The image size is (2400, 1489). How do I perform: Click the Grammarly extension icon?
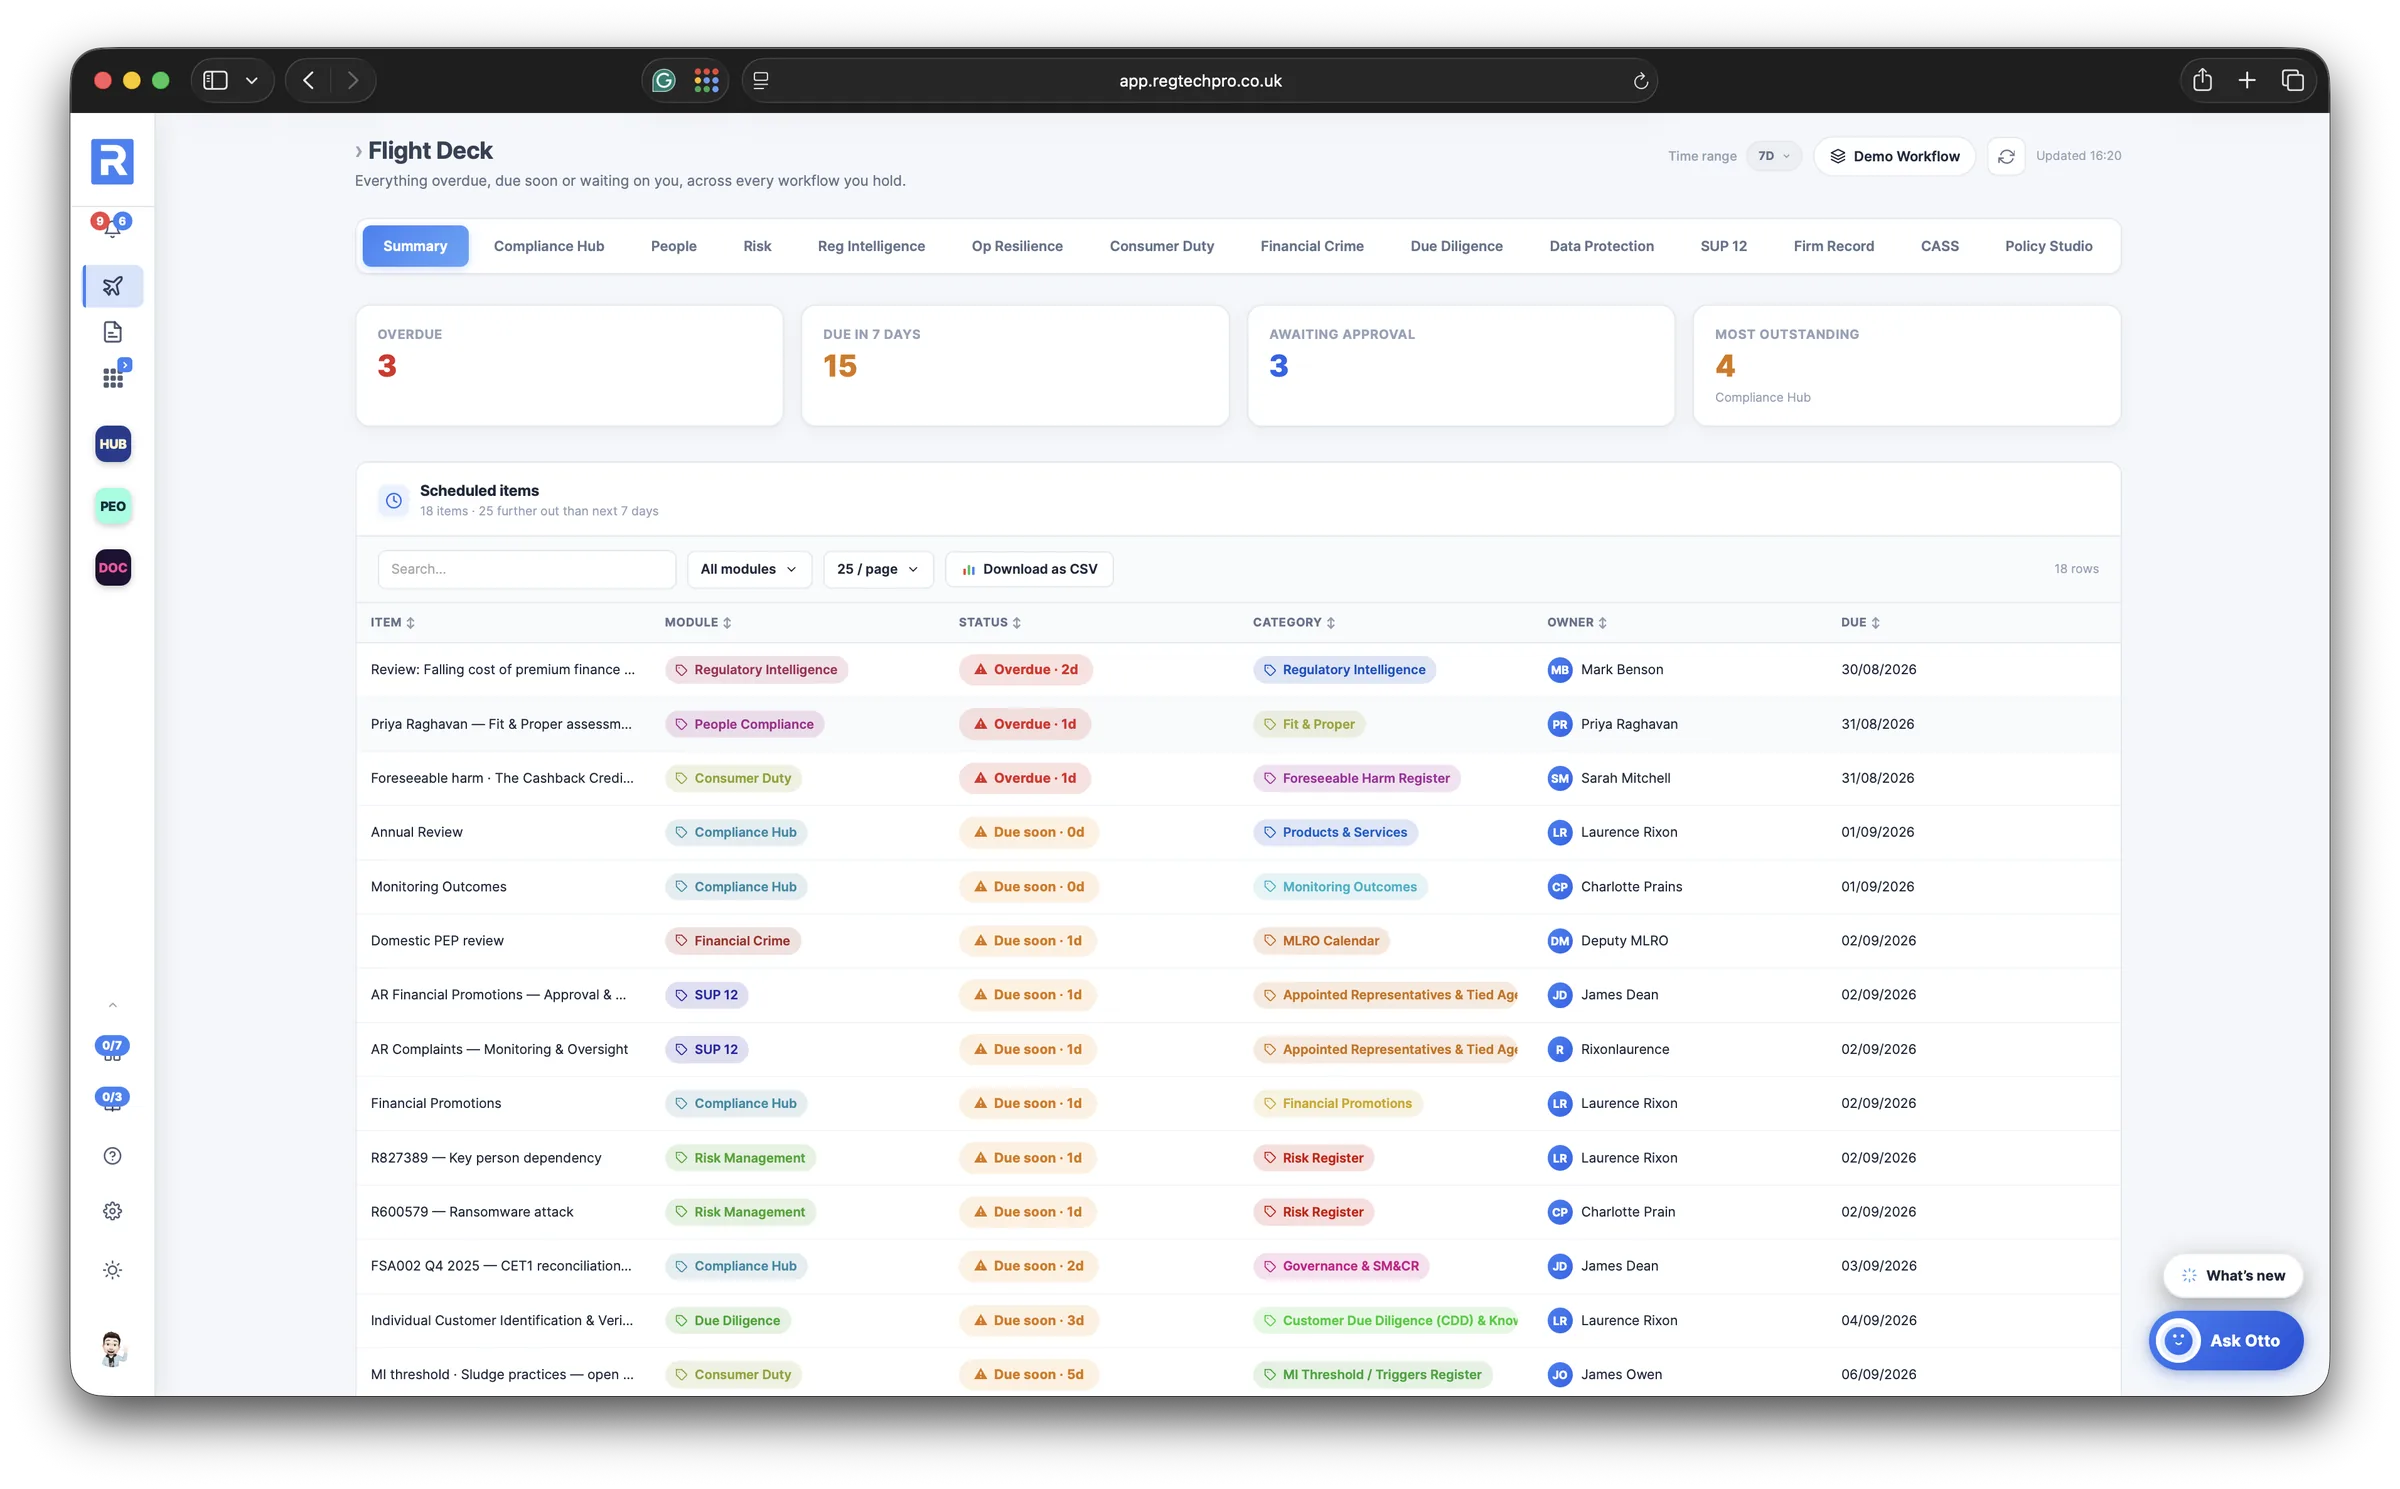point(664,80)
